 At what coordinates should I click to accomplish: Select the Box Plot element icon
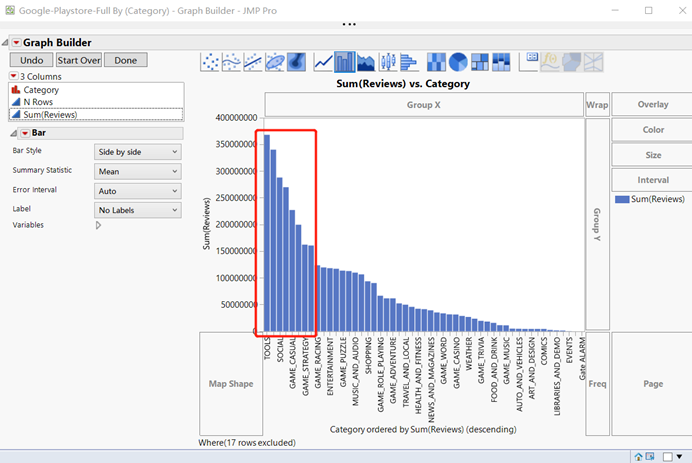pyautogui.click(x=388, y=62)
